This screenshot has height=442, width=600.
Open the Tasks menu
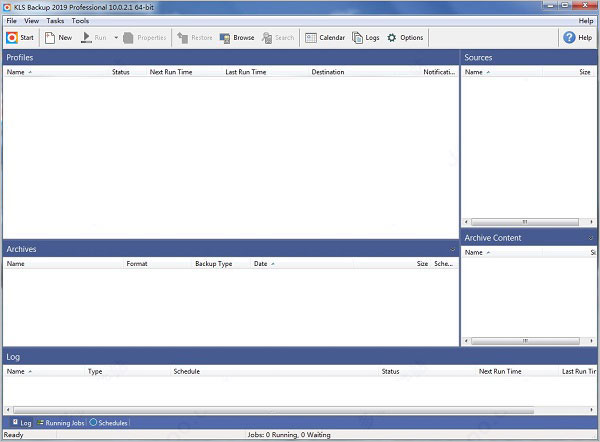(55, 21)
